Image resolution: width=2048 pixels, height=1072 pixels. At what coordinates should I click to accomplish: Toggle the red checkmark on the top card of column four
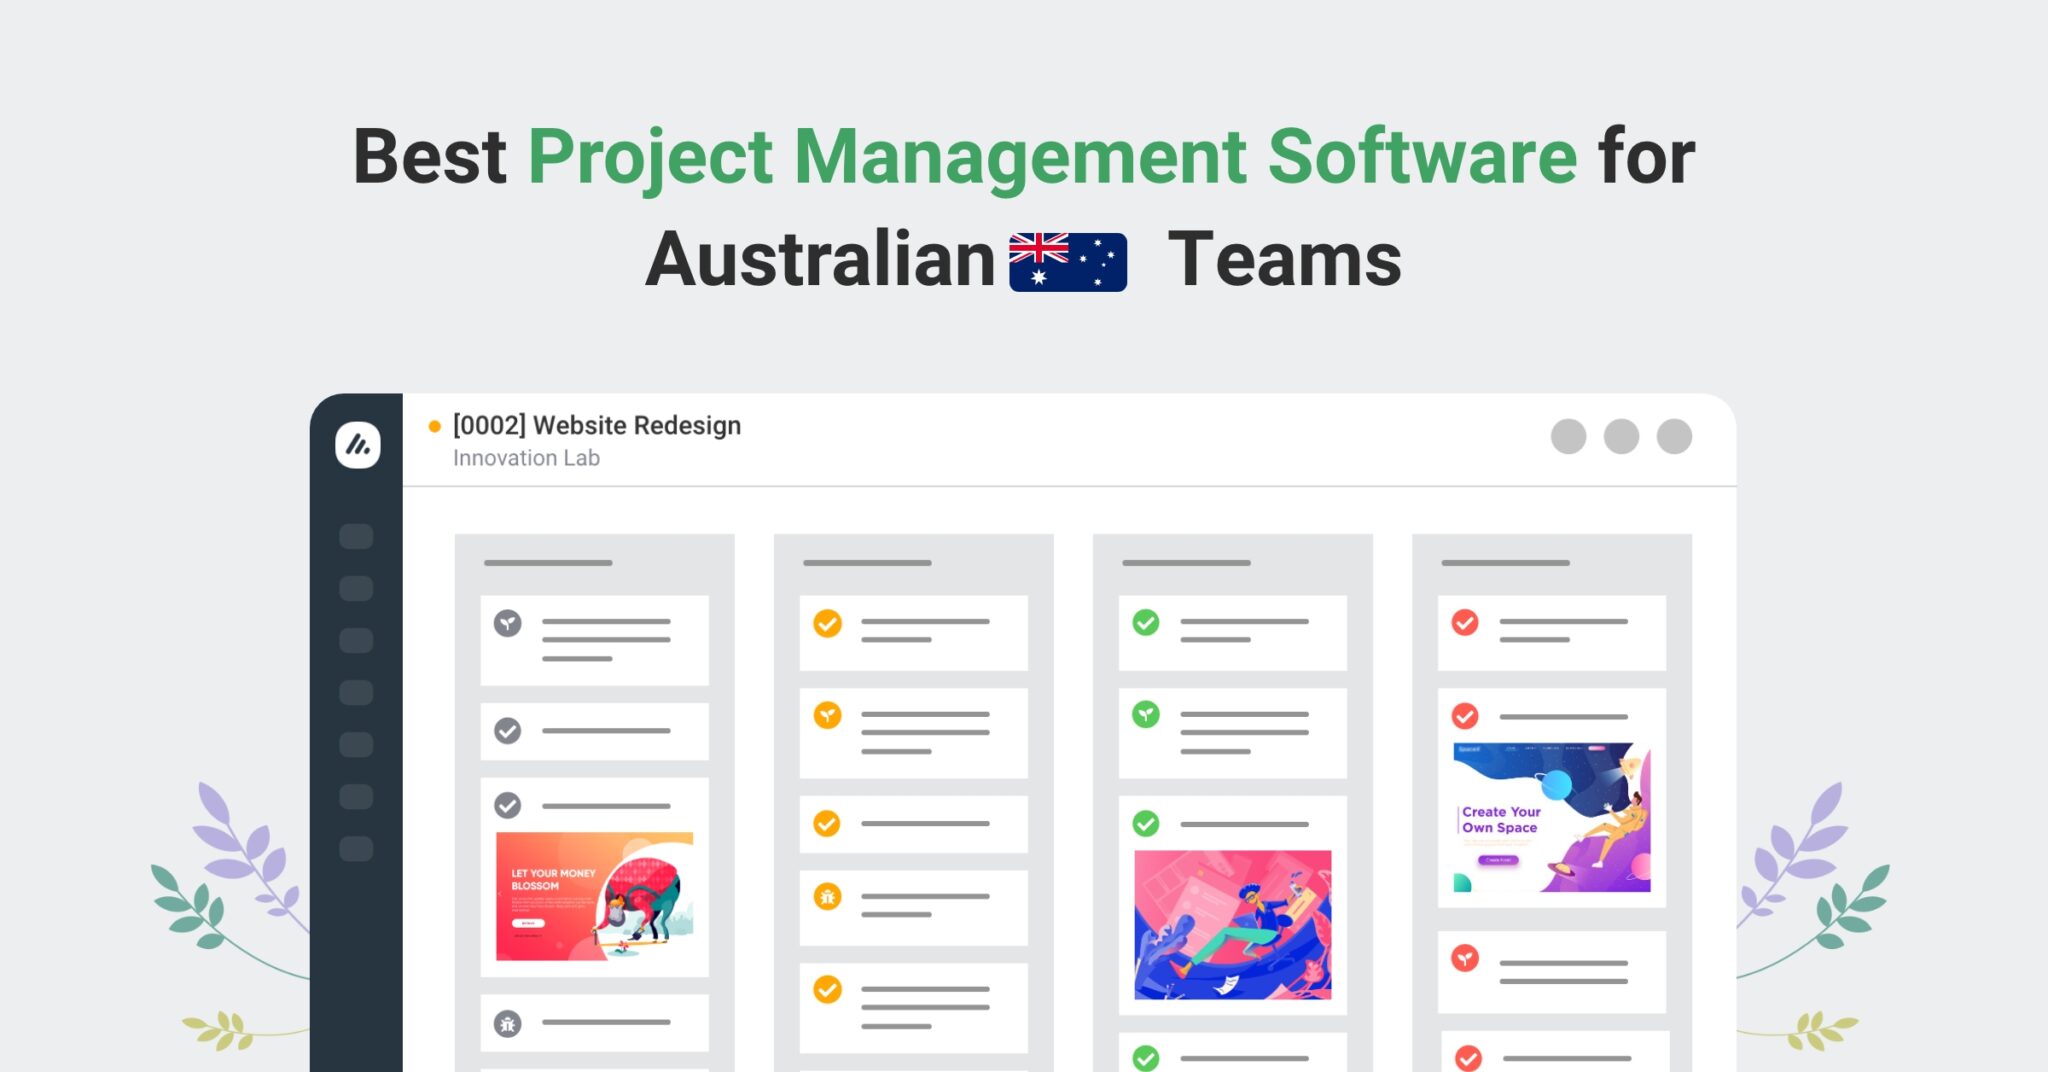[x=1463, y=622]
